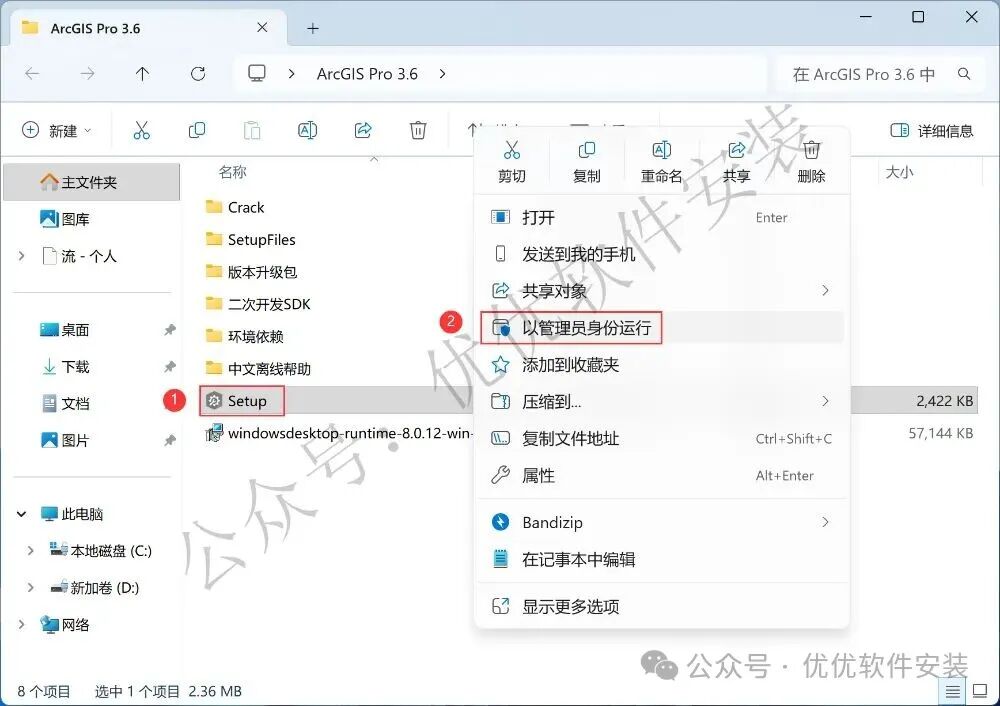Screen dimensions: 1000x706
Task: Click 剪切 in the context menu
Action: [511, 162]
